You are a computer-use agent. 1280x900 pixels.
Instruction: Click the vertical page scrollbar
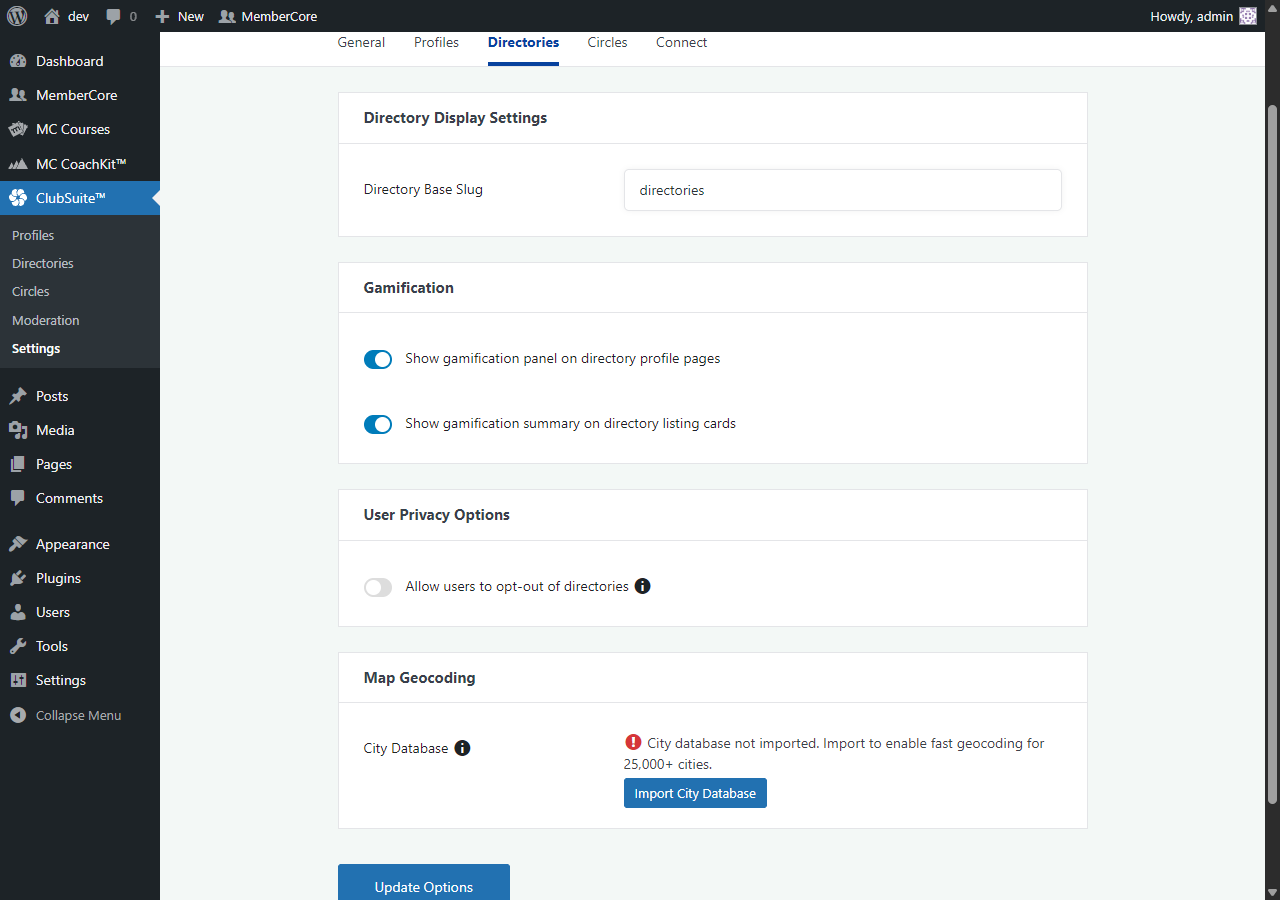coord(1272,454)
